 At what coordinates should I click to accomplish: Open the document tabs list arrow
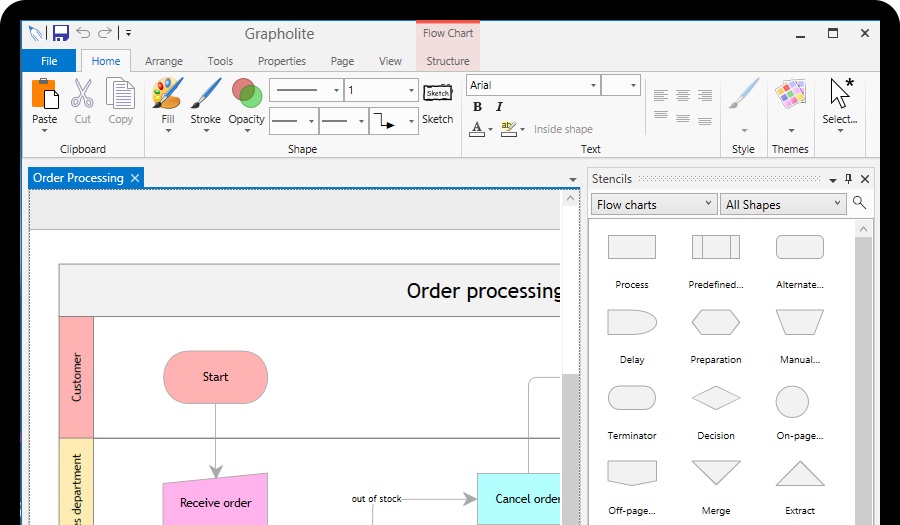572,180
